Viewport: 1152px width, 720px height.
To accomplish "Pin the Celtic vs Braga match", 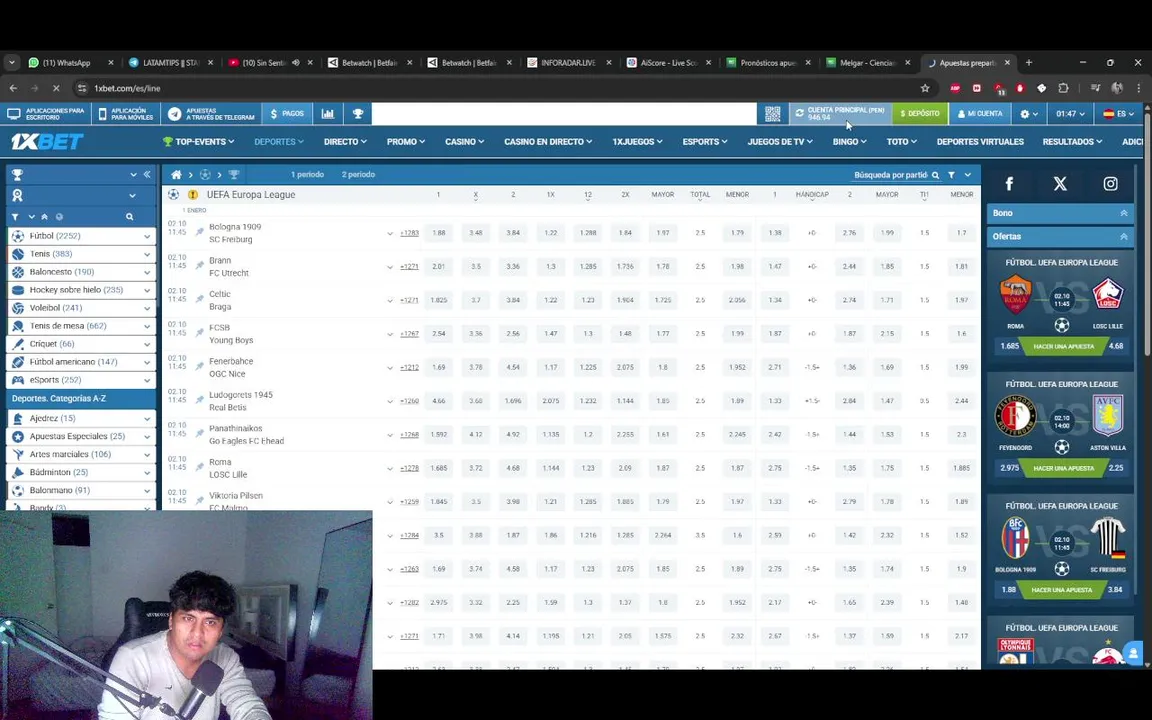I will pyautogui.click(x=199, y=299).
